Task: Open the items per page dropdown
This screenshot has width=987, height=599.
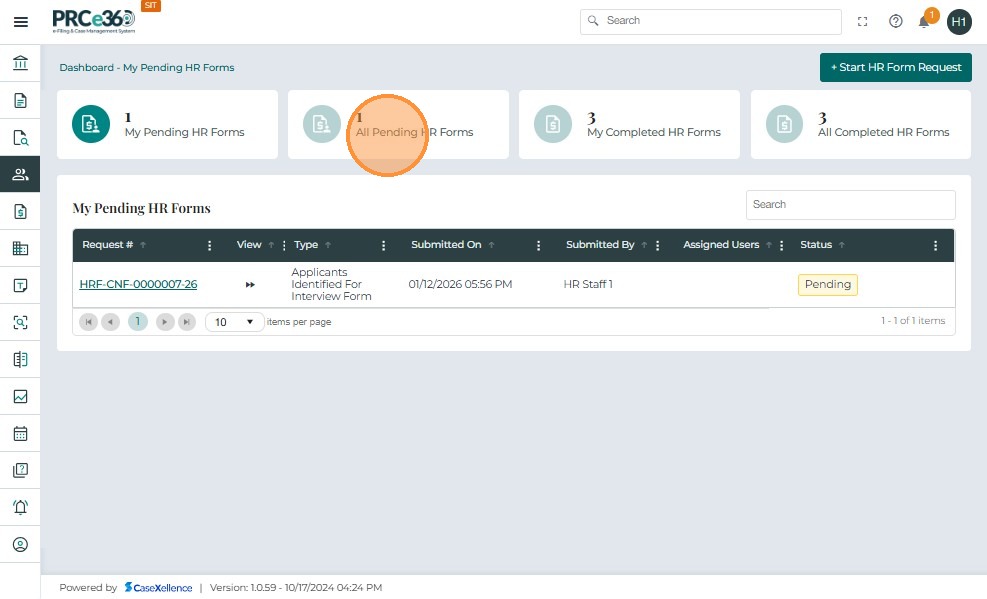Action: [x=234, y=322]
